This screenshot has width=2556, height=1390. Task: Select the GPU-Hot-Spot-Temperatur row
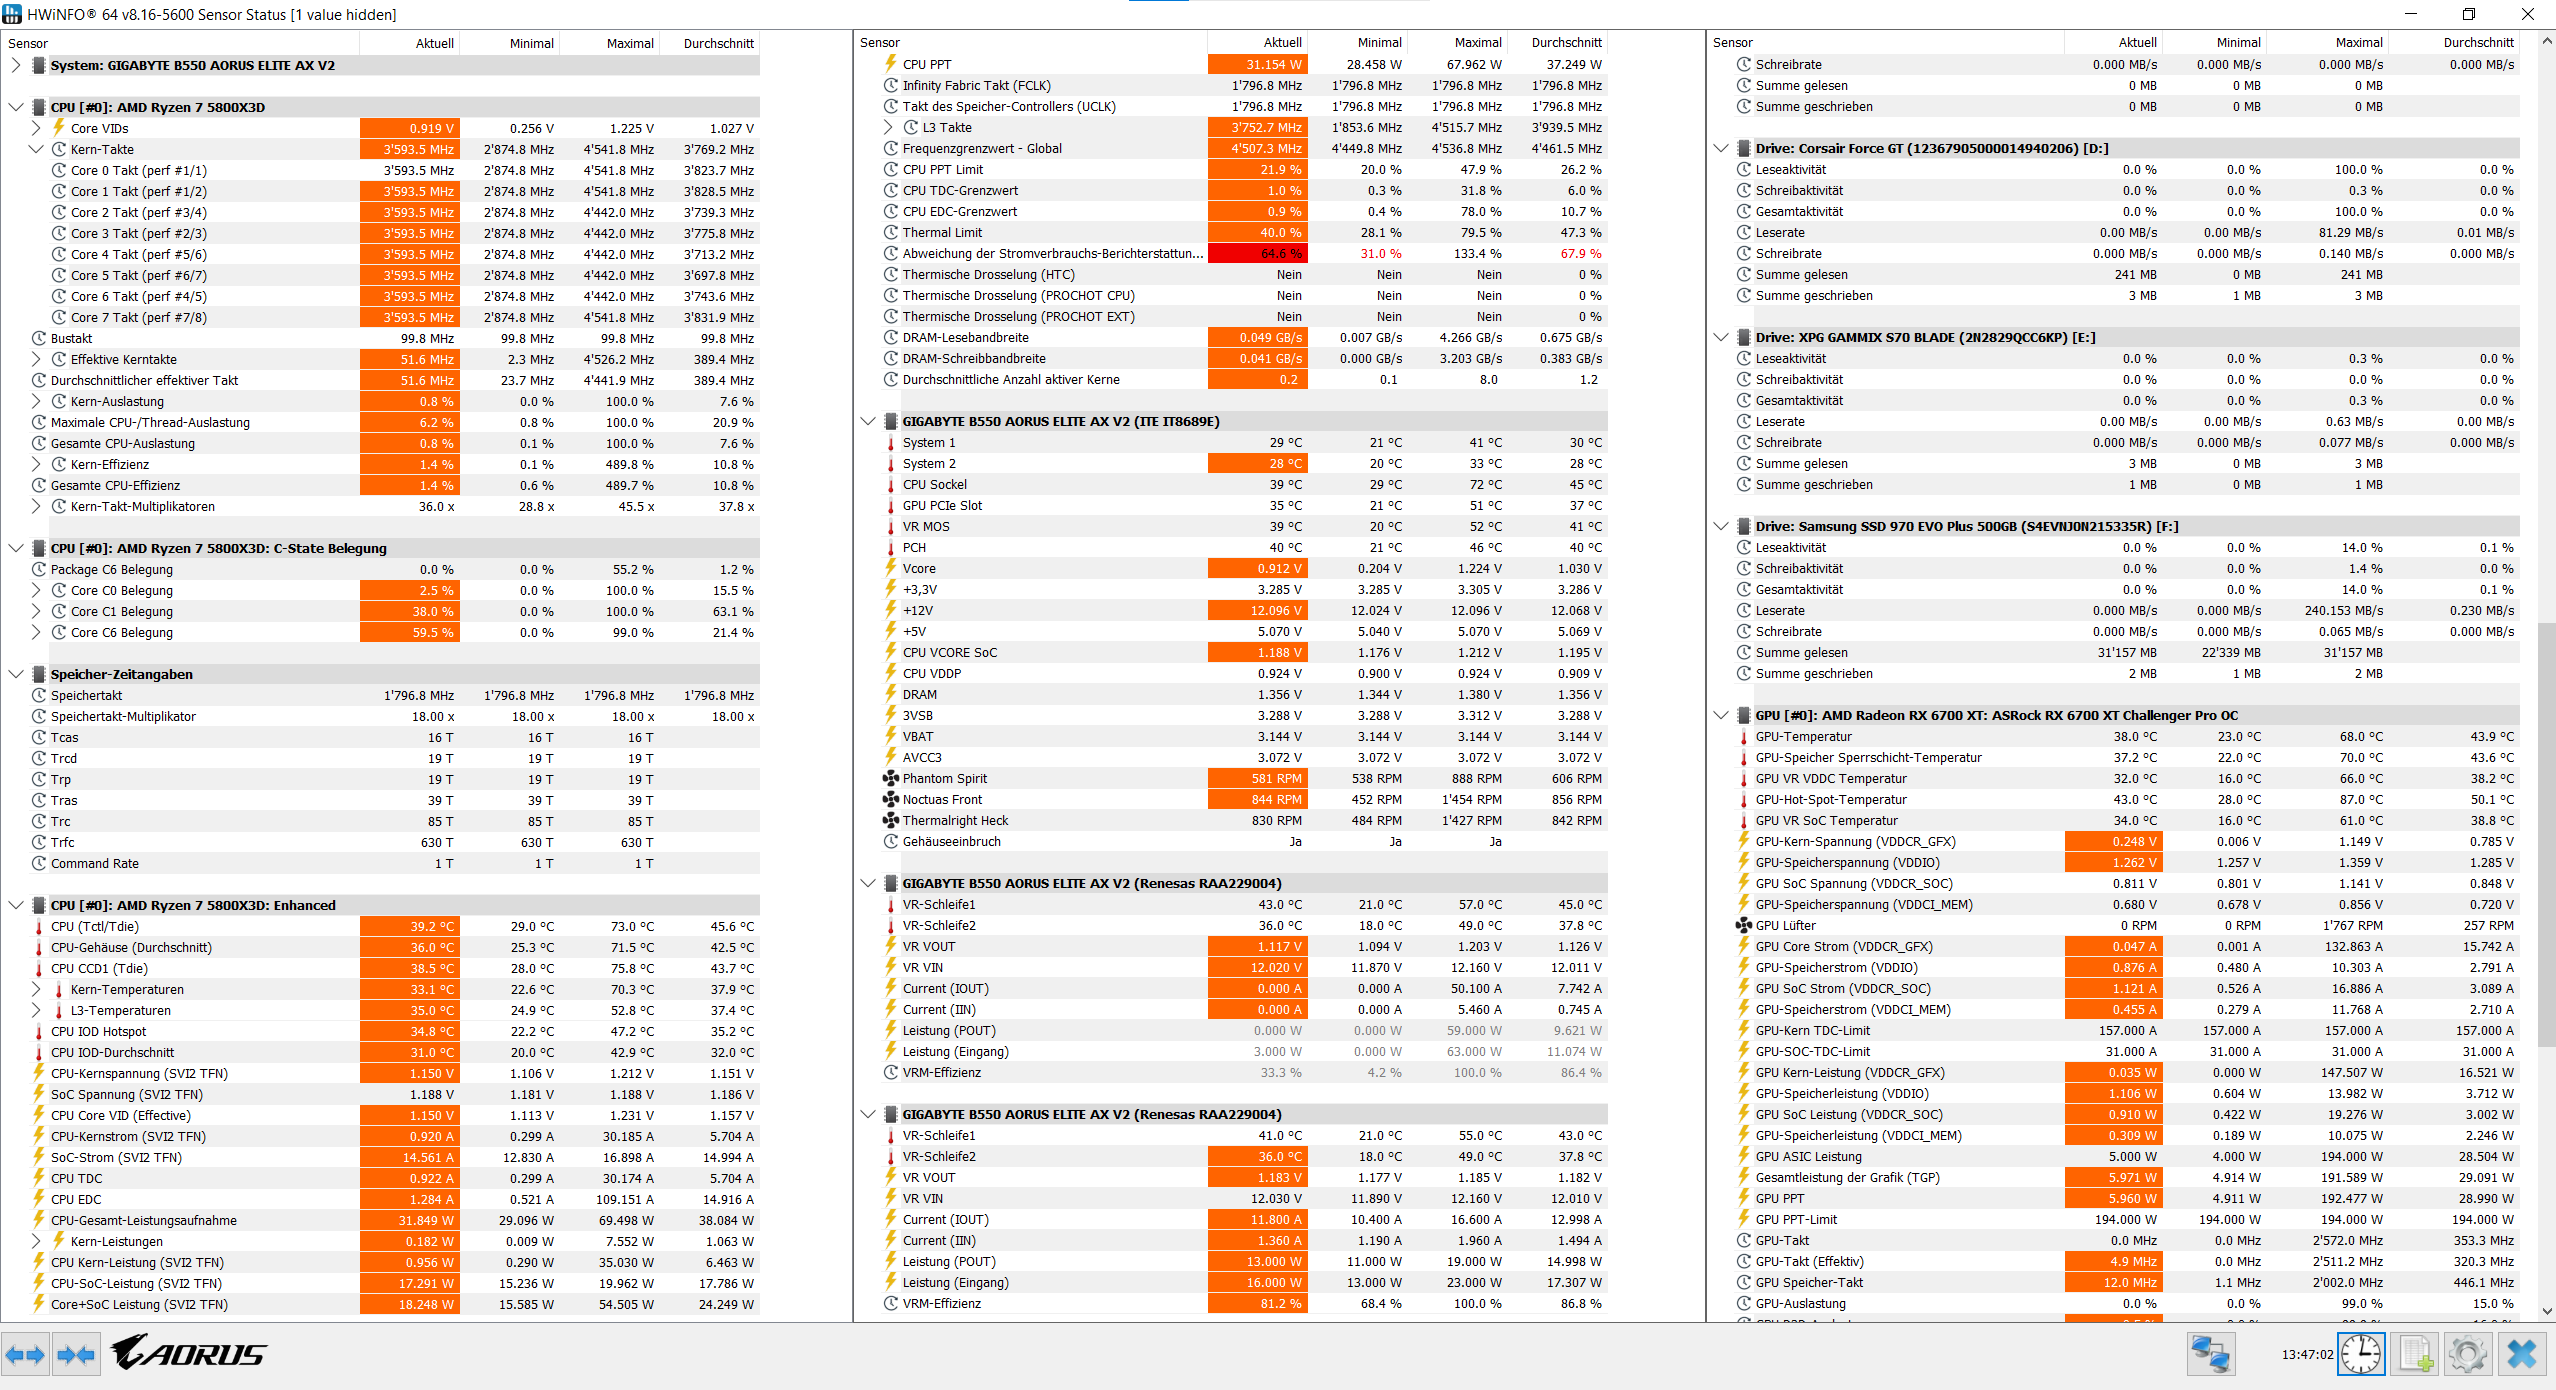1830,799
